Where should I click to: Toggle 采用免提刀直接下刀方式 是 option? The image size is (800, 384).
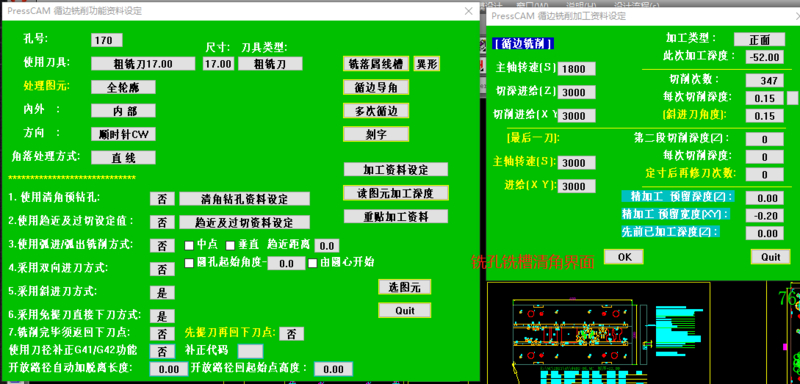coord(162,316)
